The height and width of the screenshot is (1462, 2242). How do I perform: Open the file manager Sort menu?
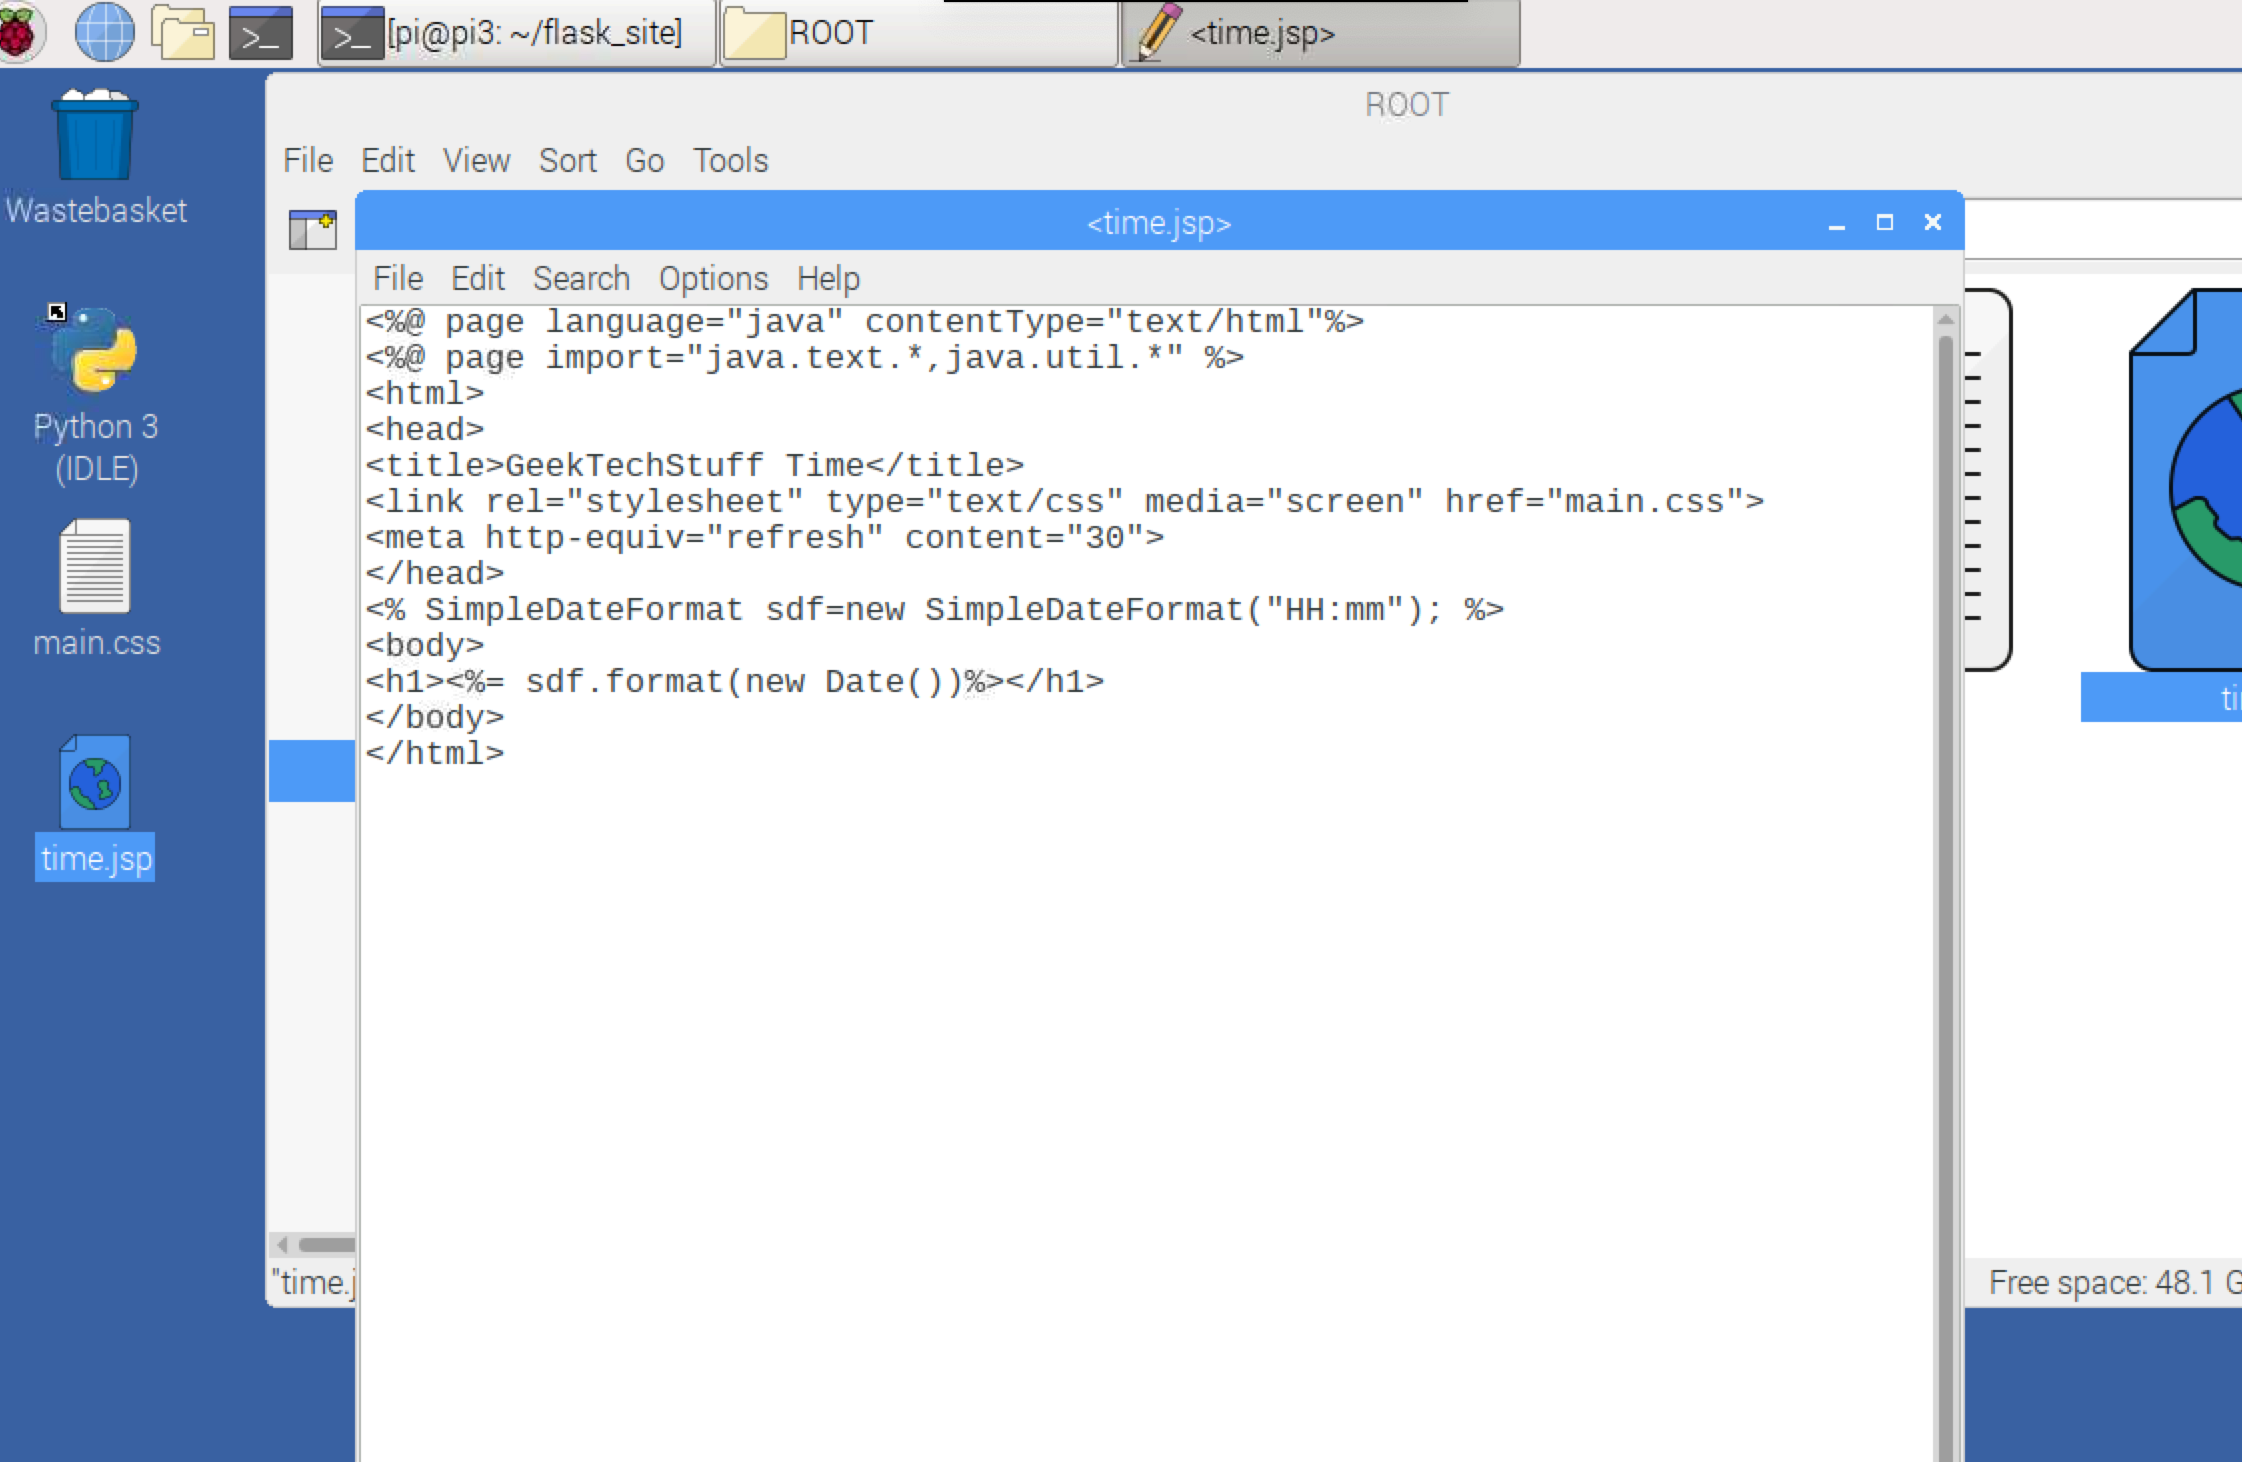(x=567, y=160)
